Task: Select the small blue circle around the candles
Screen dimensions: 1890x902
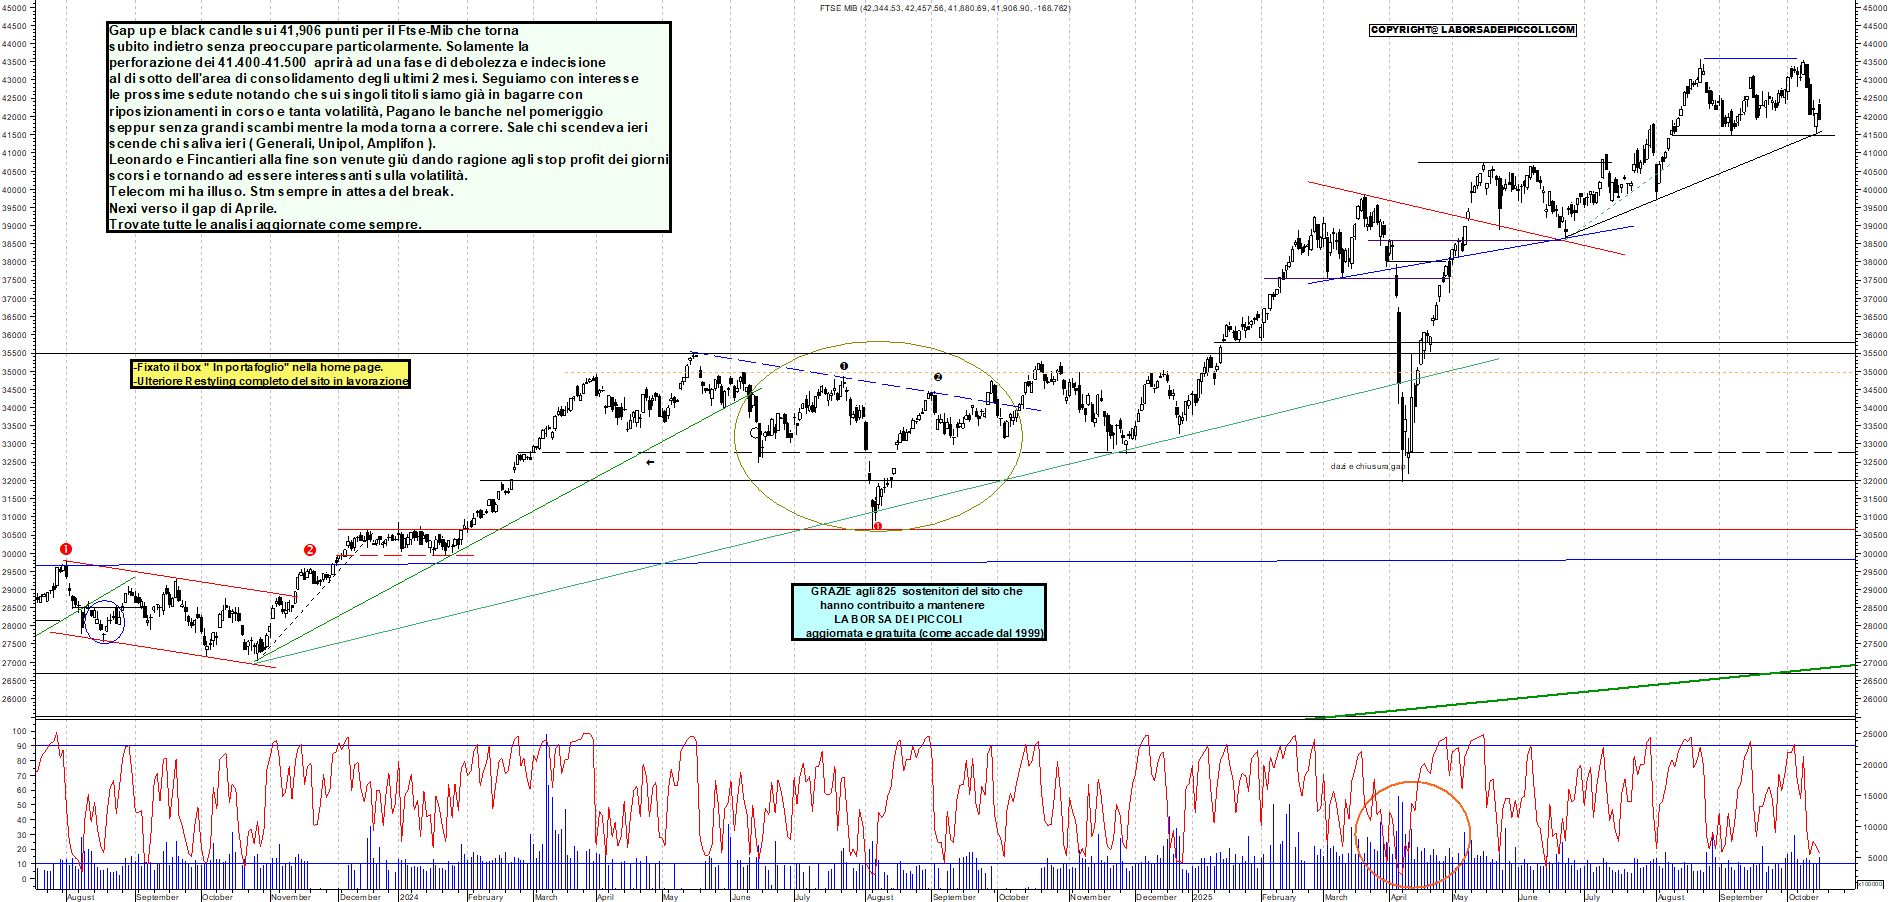Action: pos(104,622)
